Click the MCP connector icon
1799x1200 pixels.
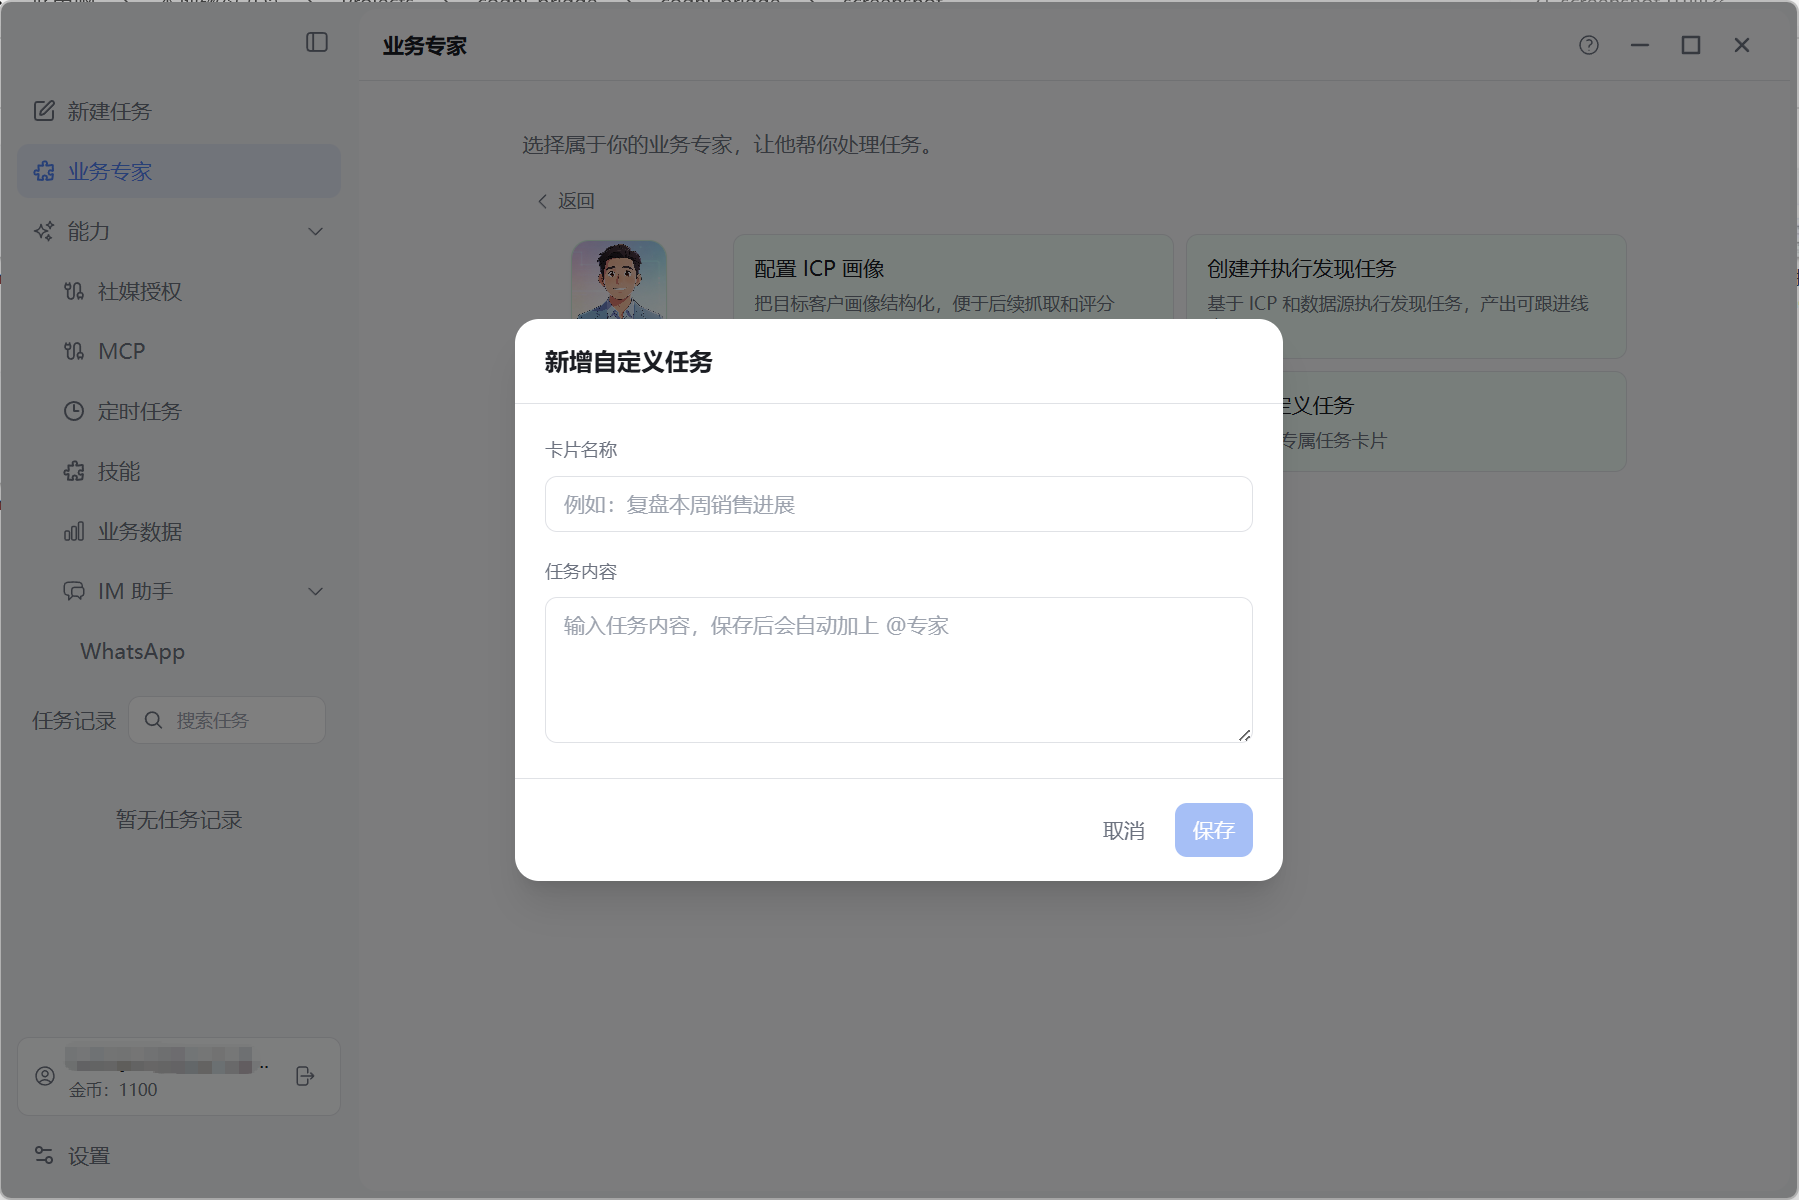coord(74,351)
